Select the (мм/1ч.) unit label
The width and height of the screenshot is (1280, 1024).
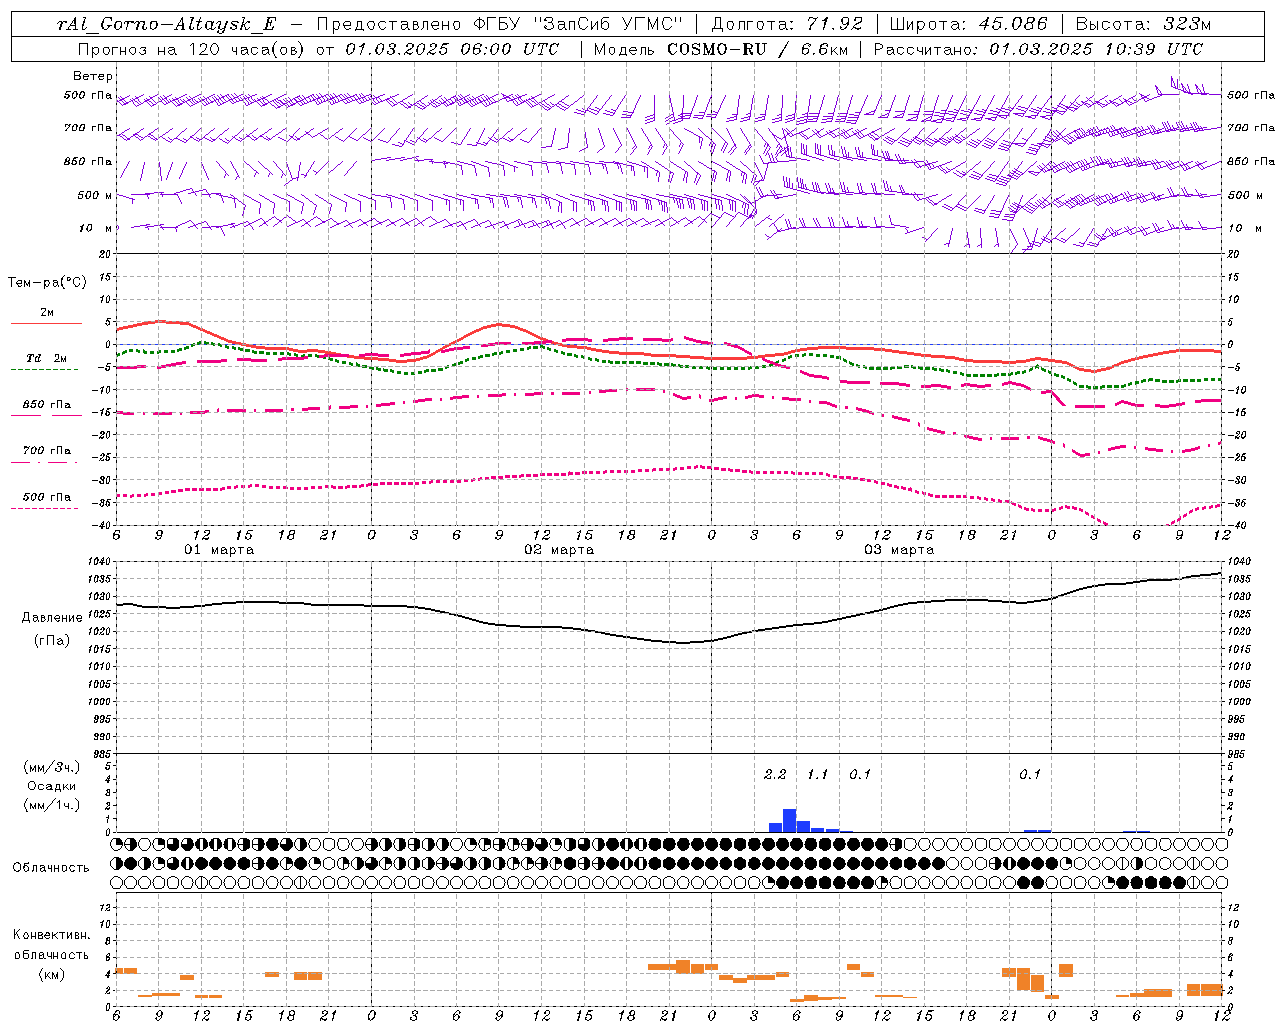click(x=52, y=805)
